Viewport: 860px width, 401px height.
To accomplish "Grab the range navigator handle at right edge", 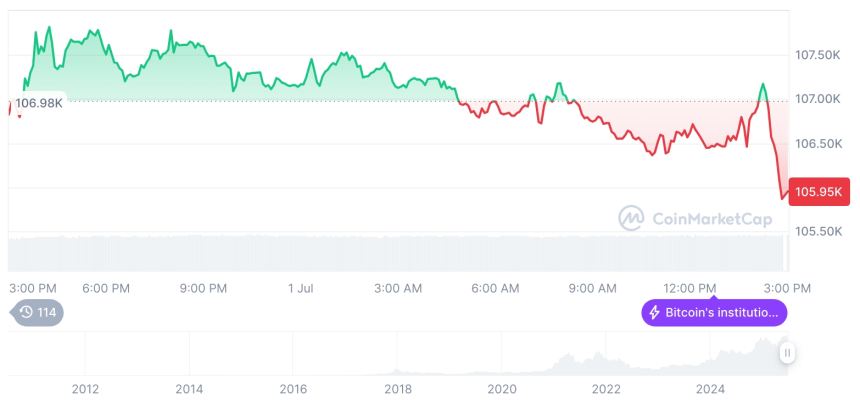I will click(x=788, y=353).
